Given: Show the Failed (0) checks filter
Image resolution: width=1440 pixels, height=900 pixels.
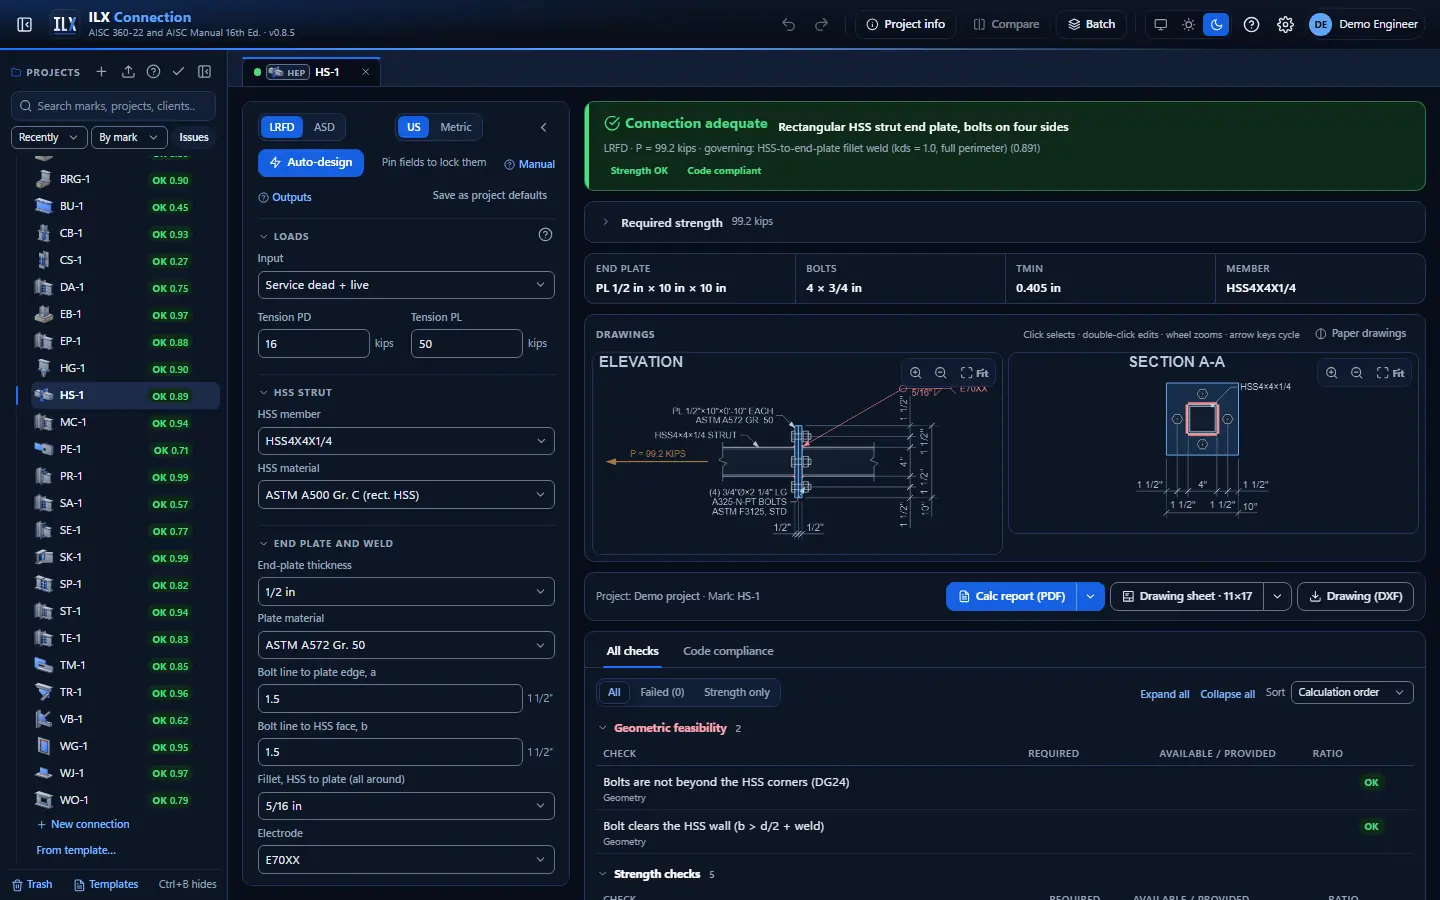Looking at the screenshot, I should click(x=662, y=692).
